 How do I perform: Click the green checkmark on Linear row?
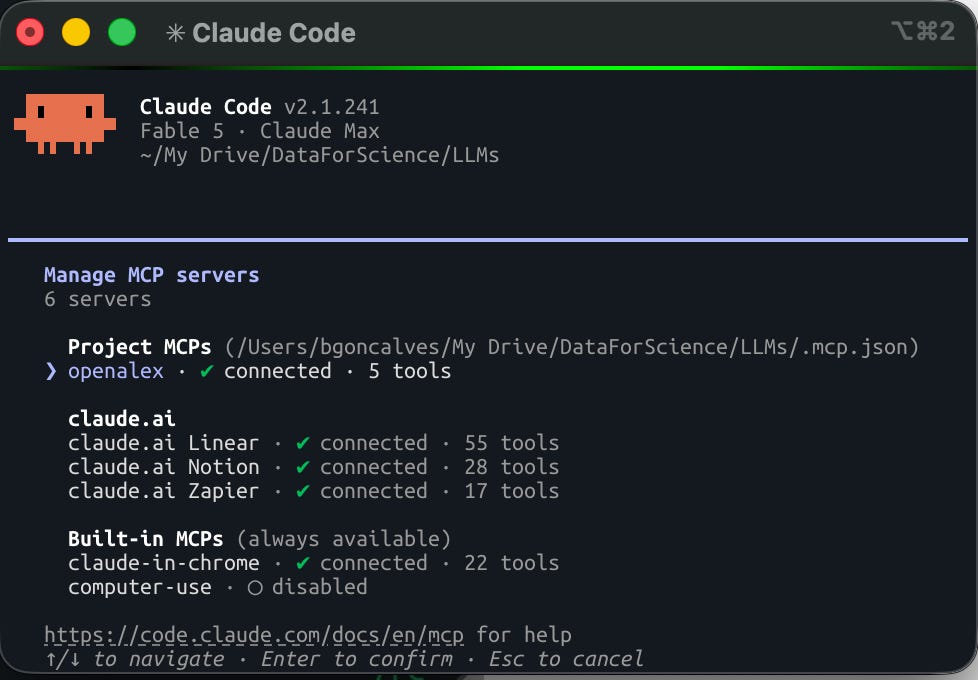303,443
